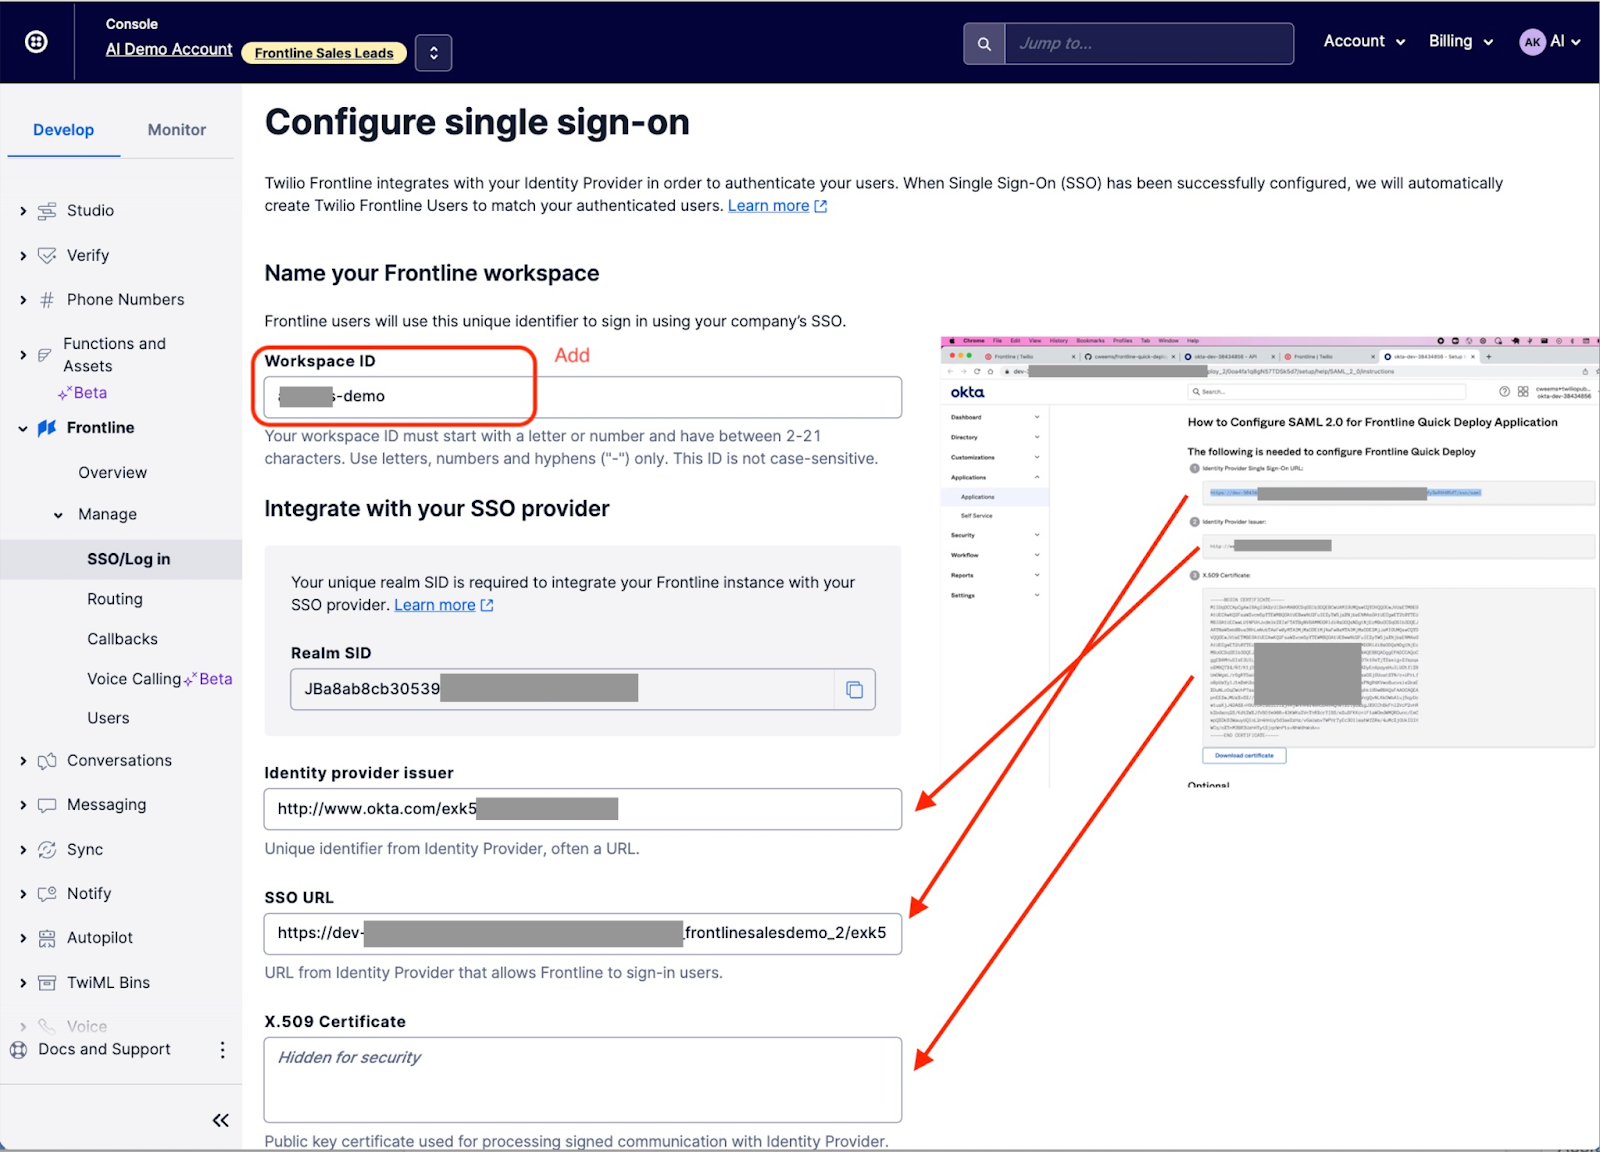Open the Users page
The width and height of the screenshot is (1600, 1152).
tap(108, 718)
